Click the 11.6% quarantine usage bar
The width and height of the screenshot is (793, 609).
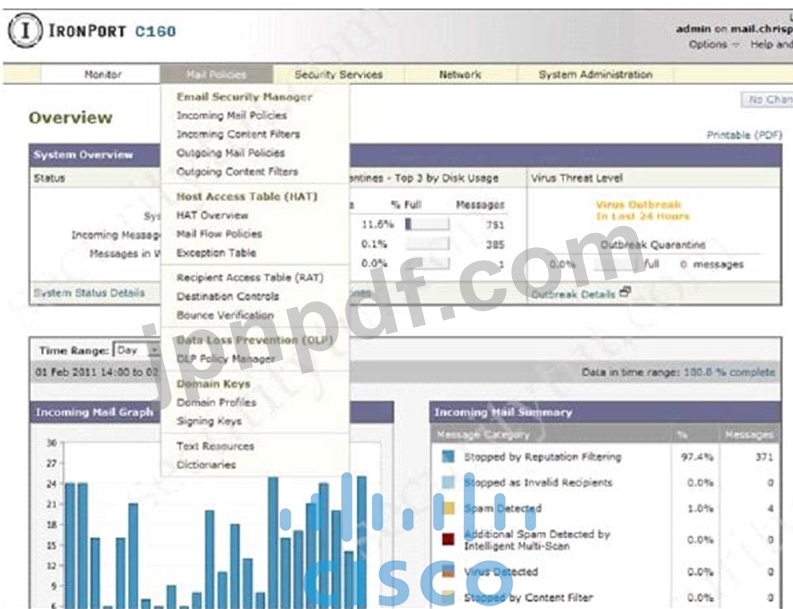click(x=427, y=224)
